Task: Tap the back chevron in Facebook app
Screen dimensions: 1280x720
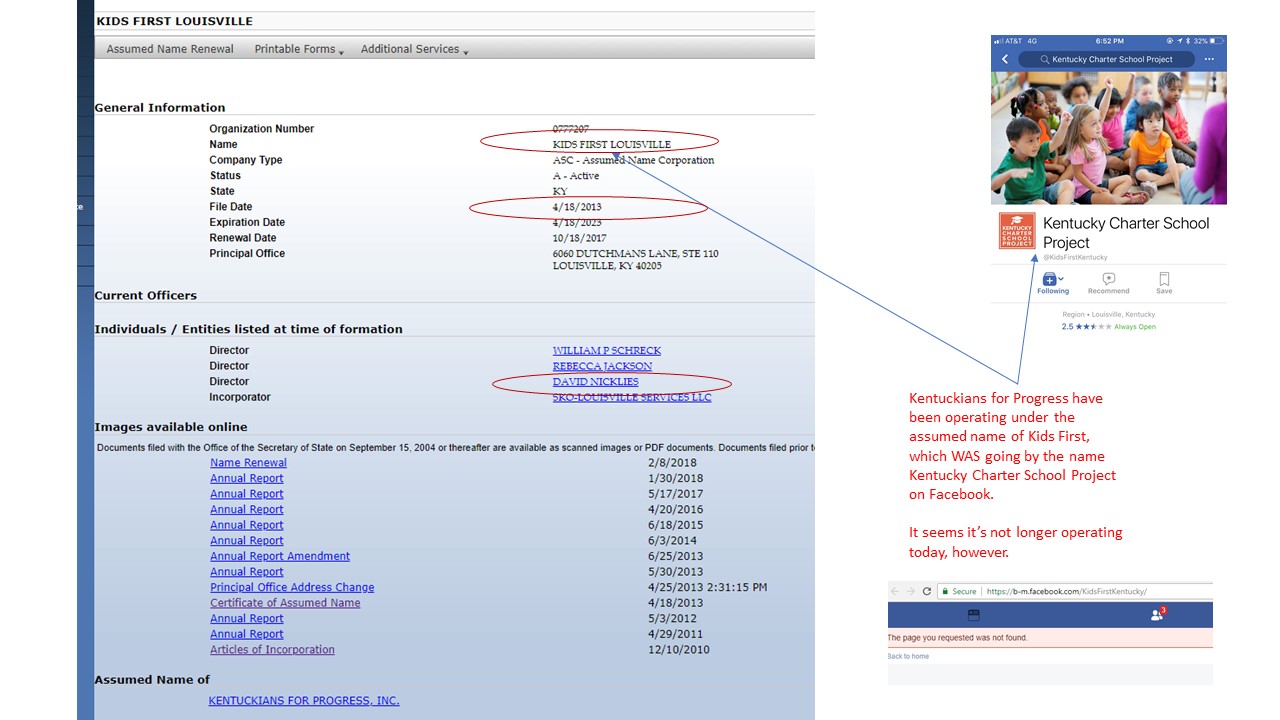Action: [x=1005, y=60]
